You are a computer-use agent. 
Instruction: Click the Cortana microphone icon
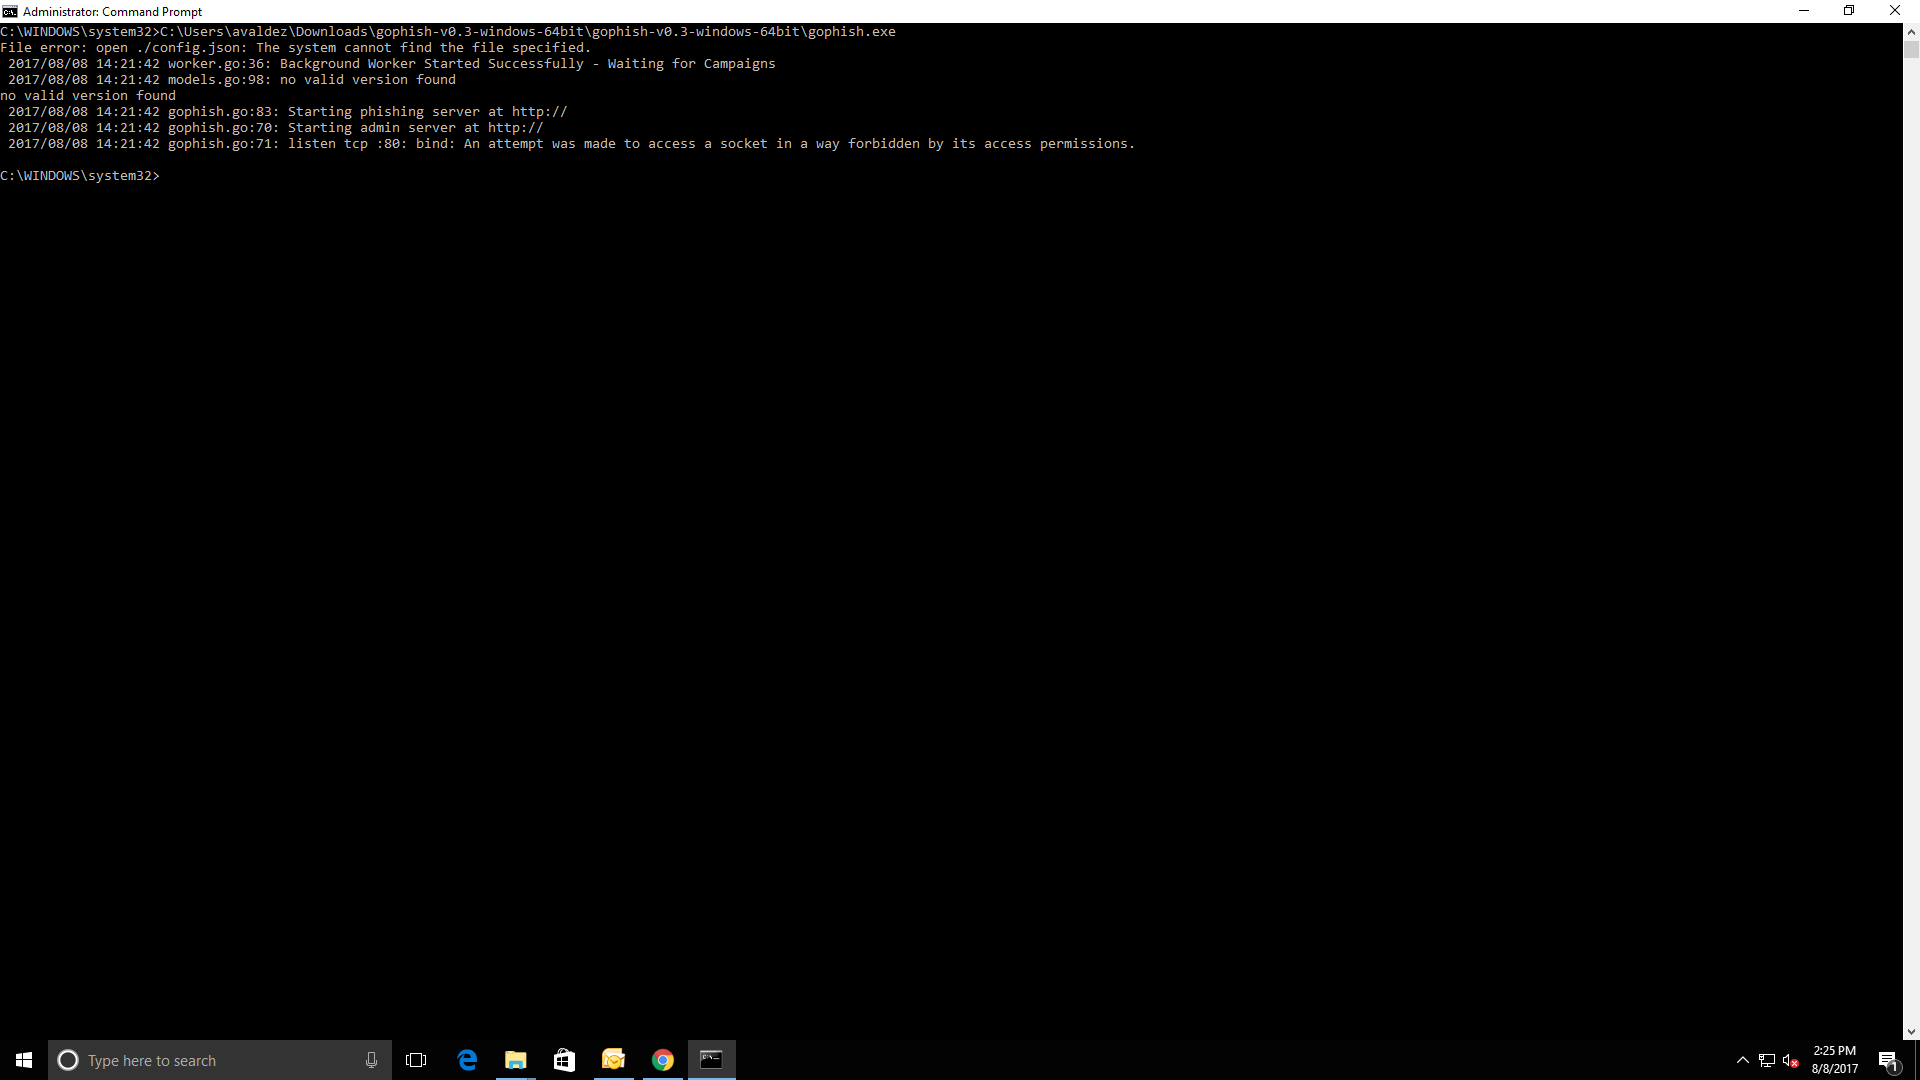(371, 1060)
